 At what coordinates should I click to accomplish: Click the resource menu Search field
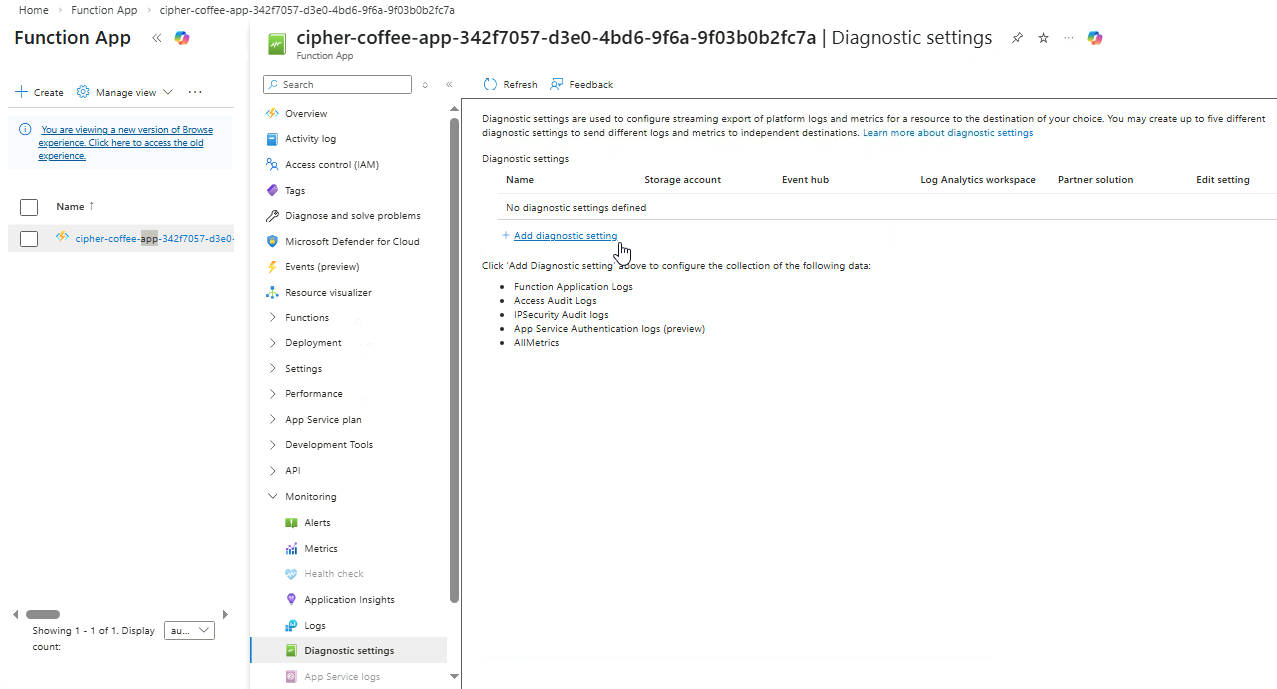(337, 85)
